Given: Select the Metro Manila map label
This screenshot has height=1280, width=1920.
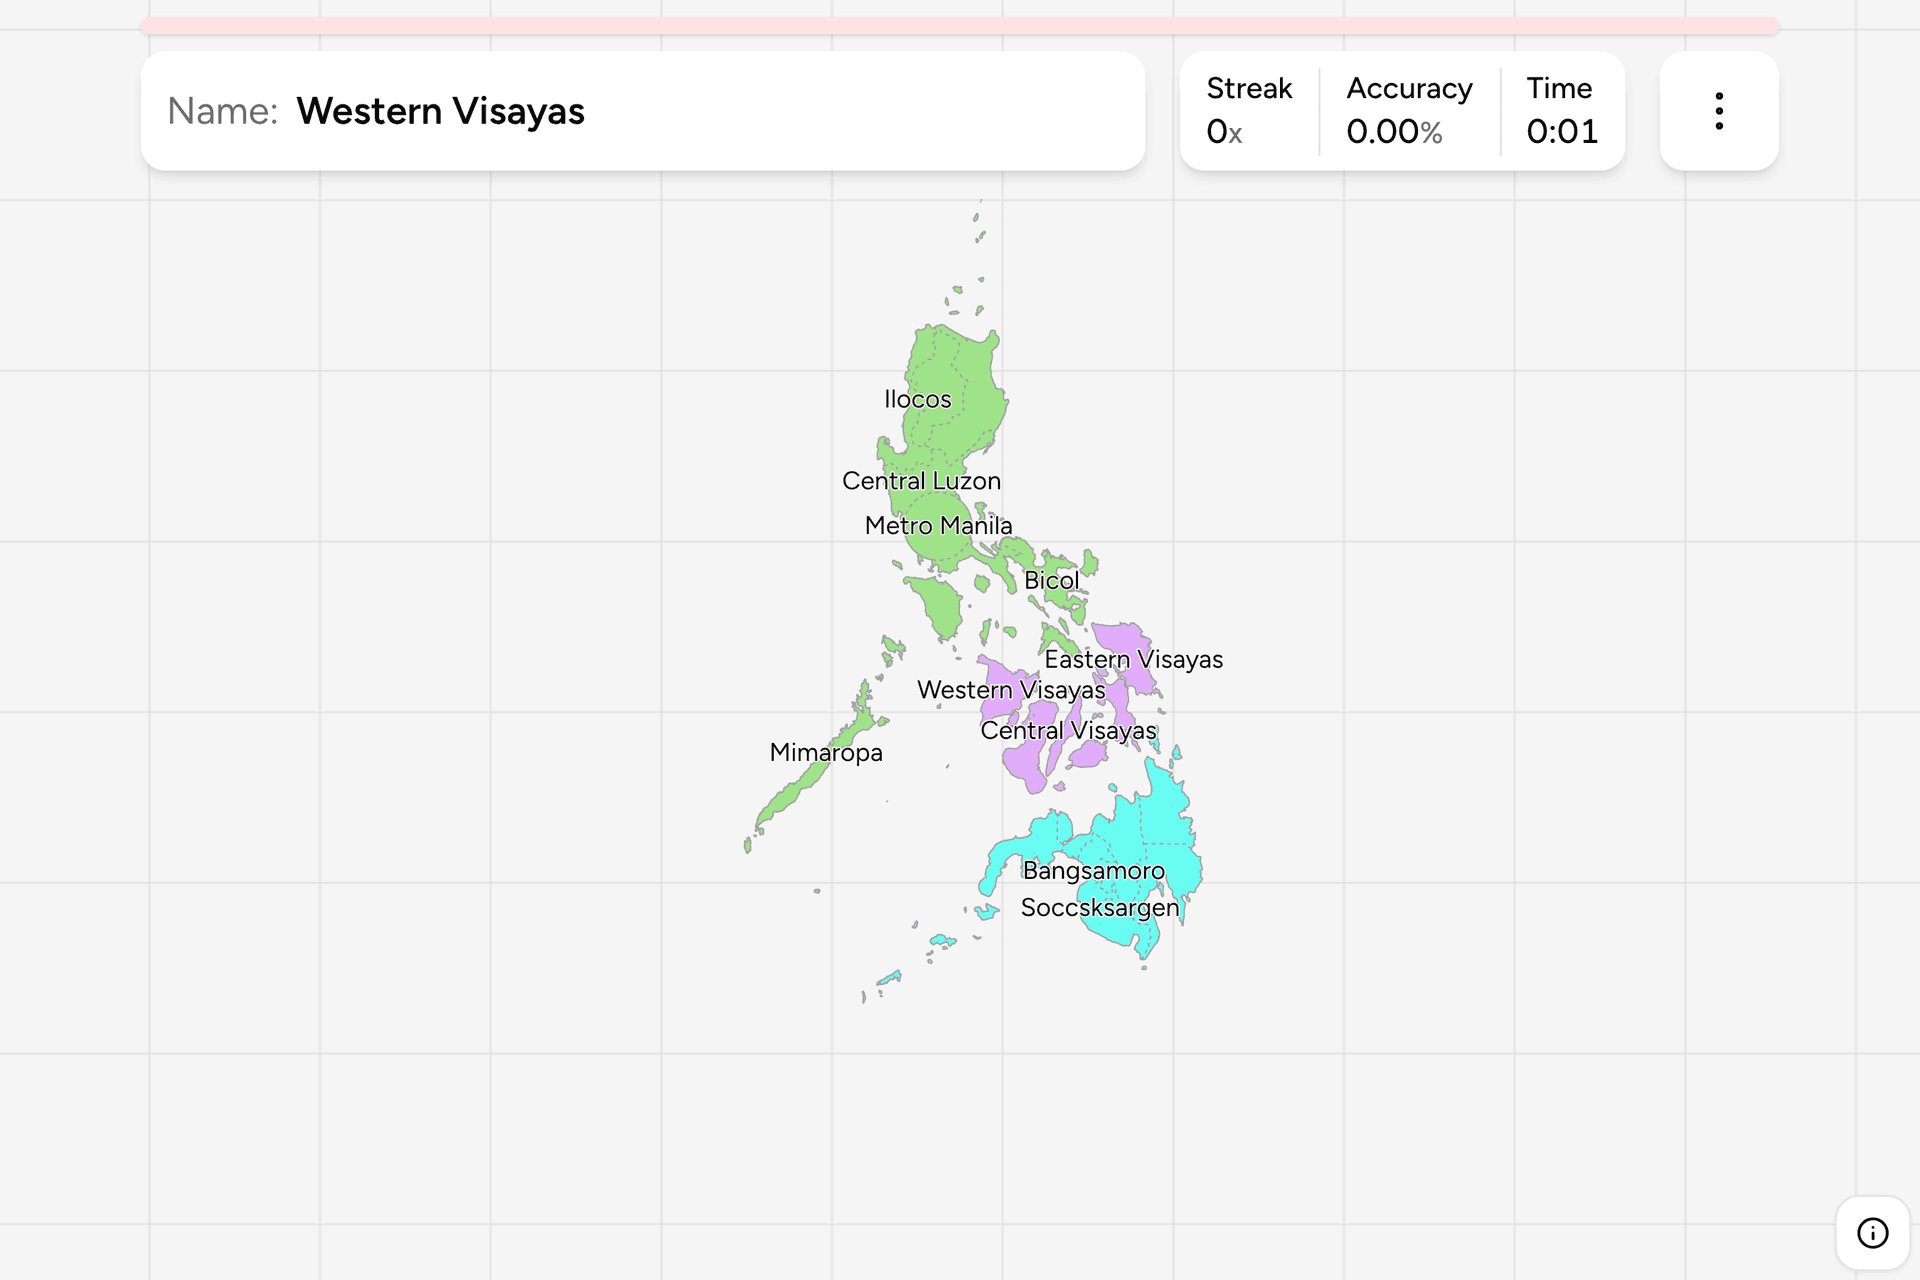Looking at the screenshot, I should pos(938,526).
